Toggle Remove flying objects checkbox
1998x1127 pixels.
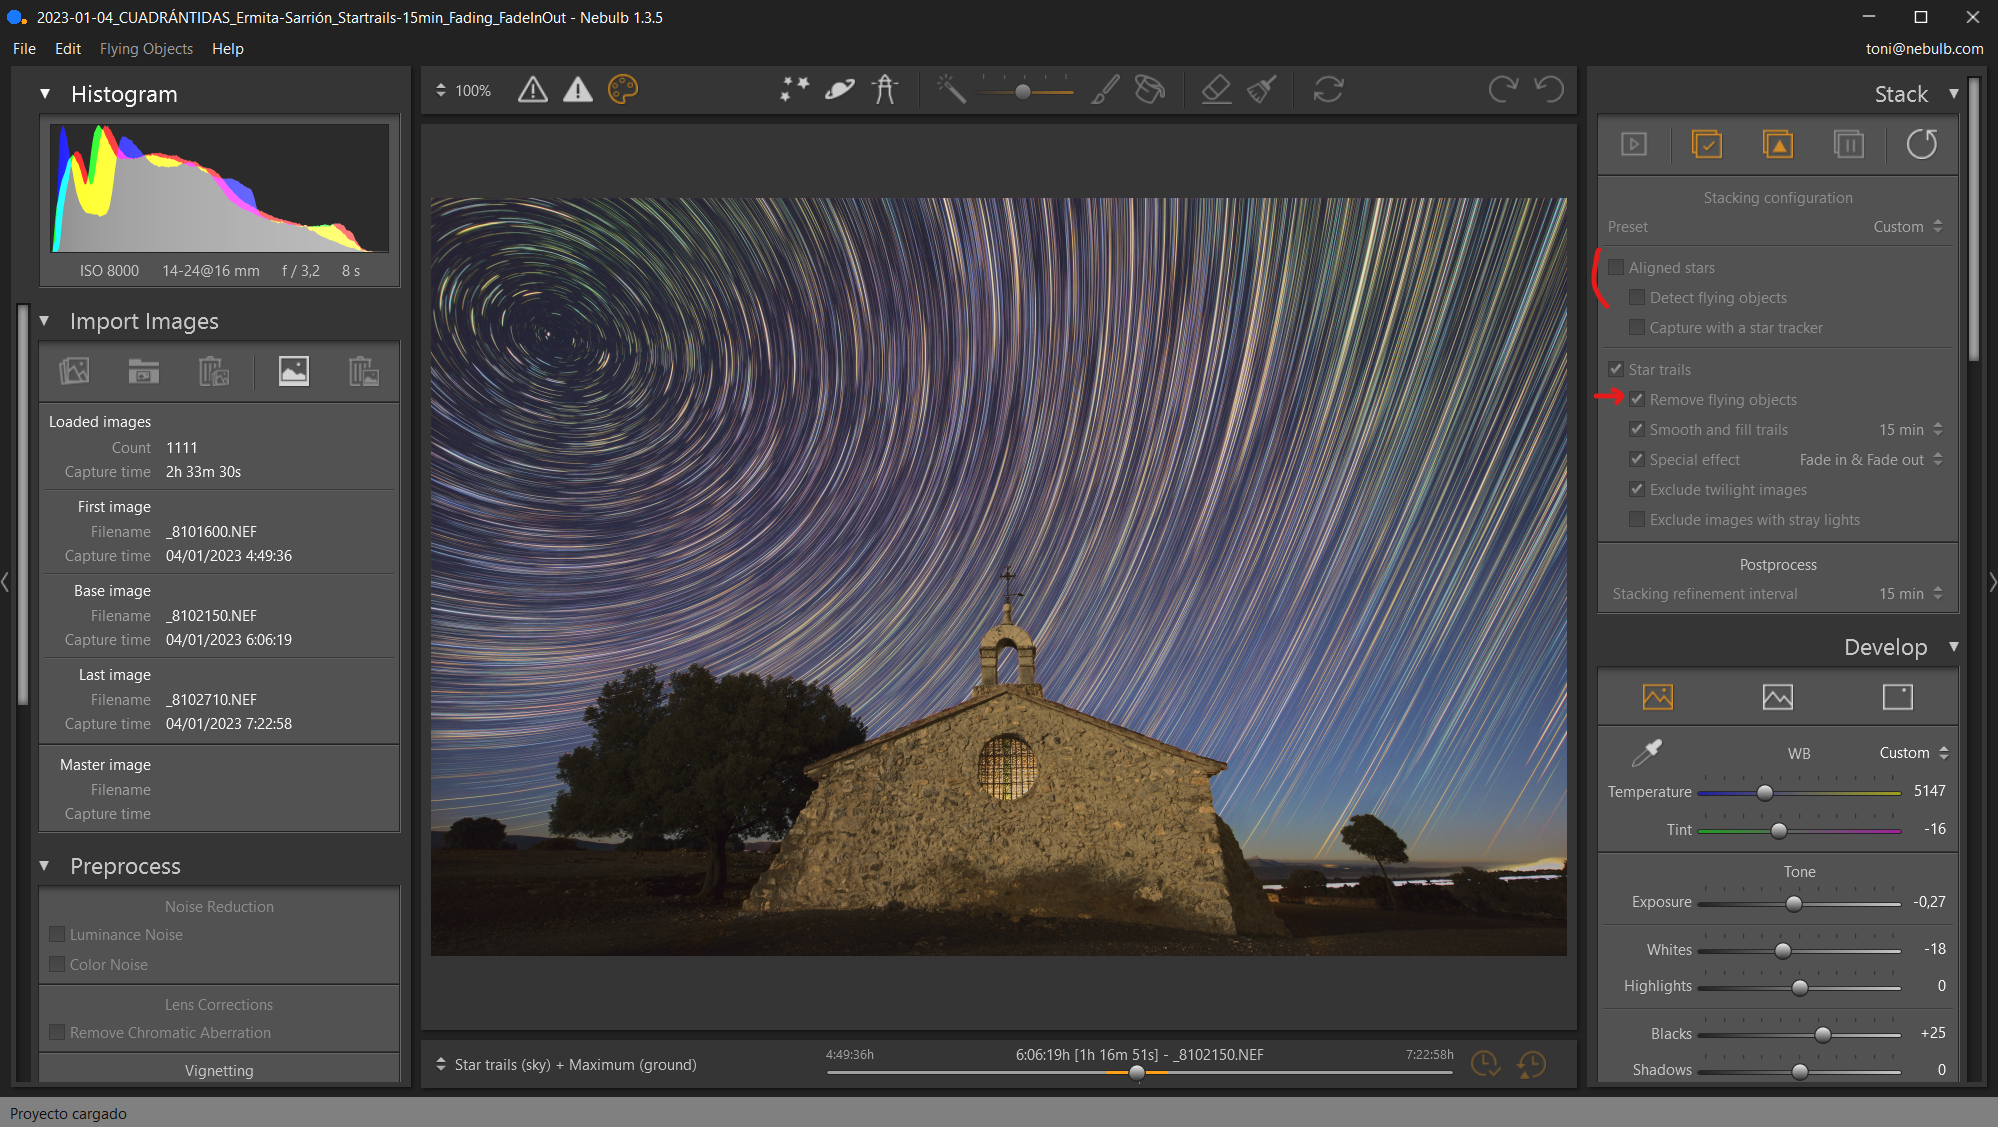(x=1637, y=399)
